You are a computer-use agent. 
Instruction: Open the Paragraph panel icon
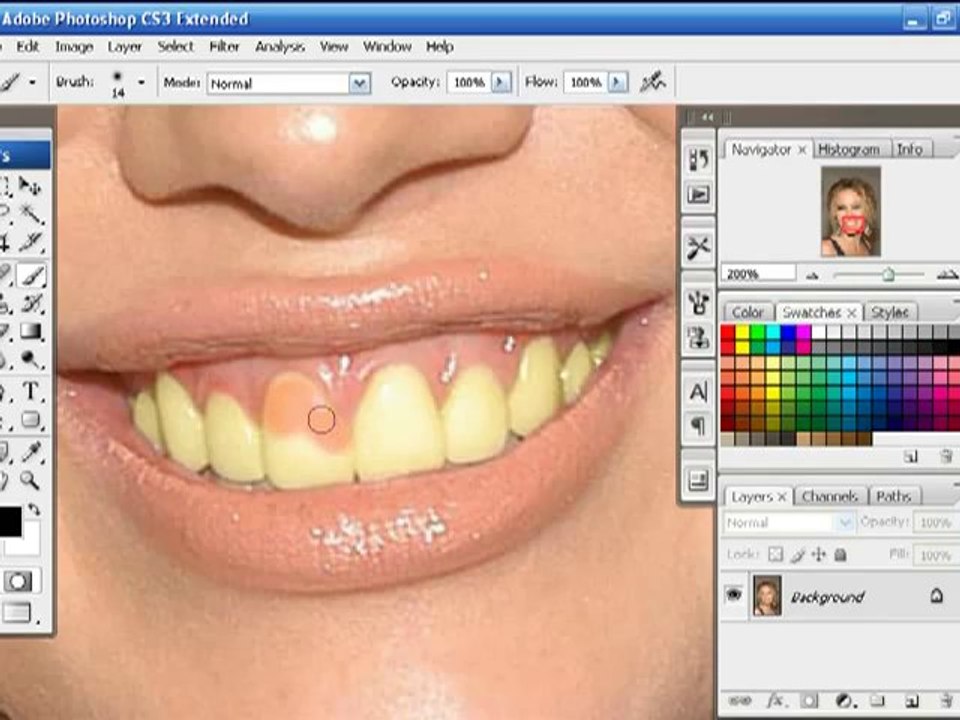click(x=699, y=425)
